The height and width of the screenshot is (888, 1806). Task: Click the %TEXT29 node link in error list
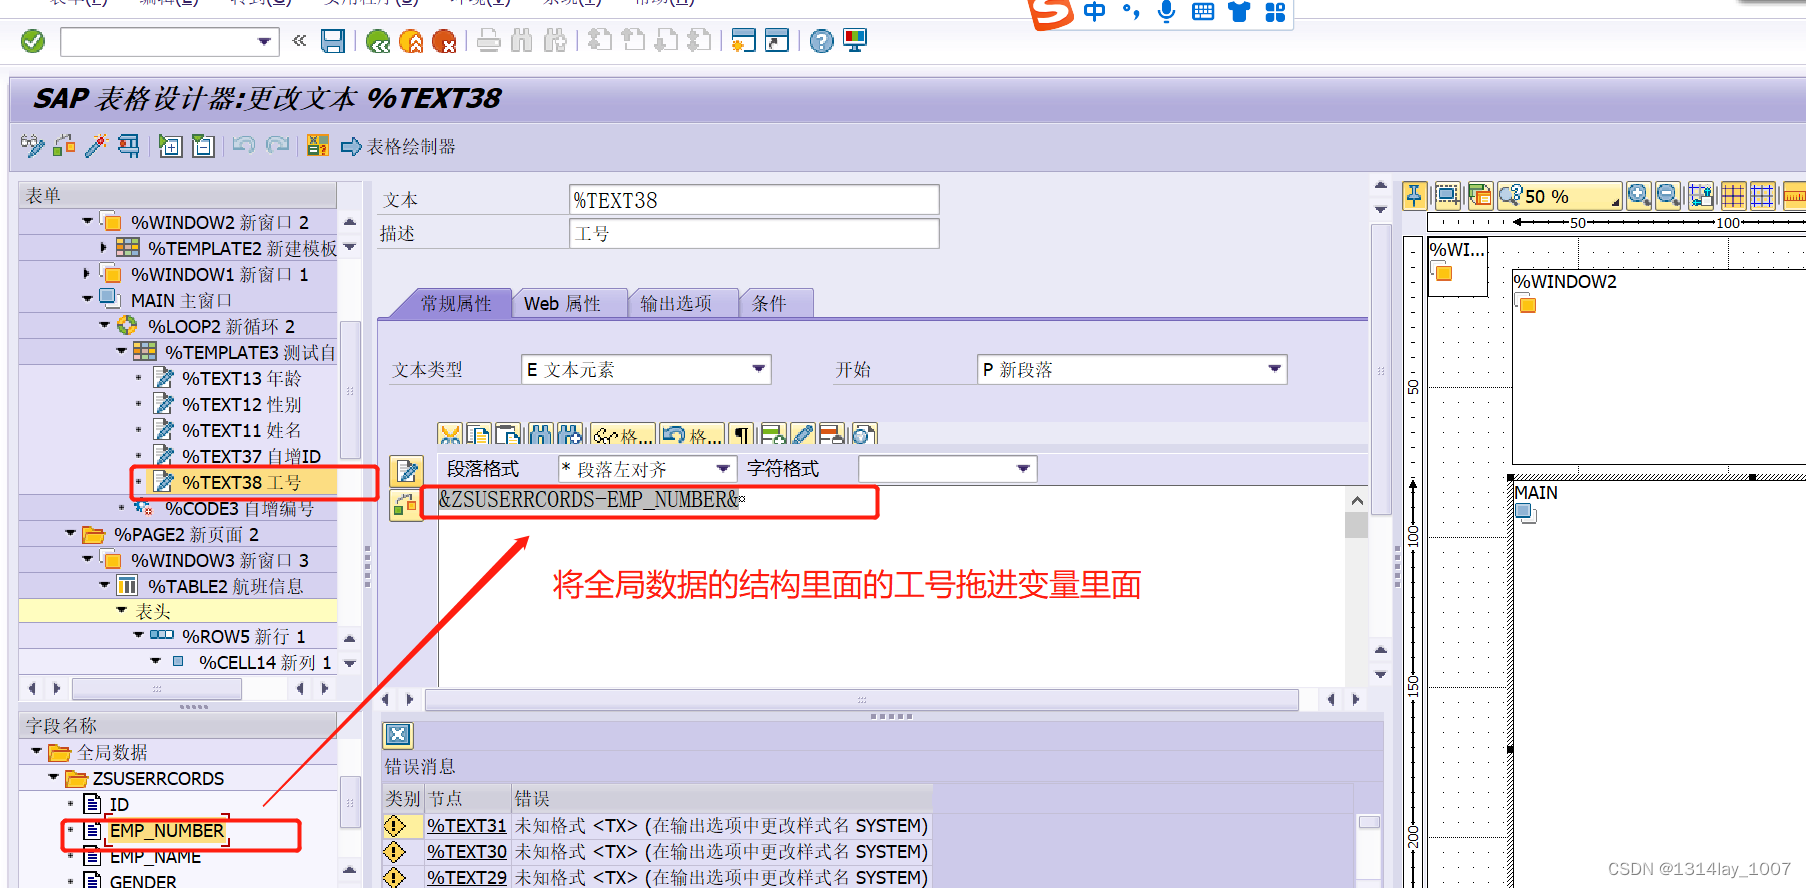pos(467,877)
